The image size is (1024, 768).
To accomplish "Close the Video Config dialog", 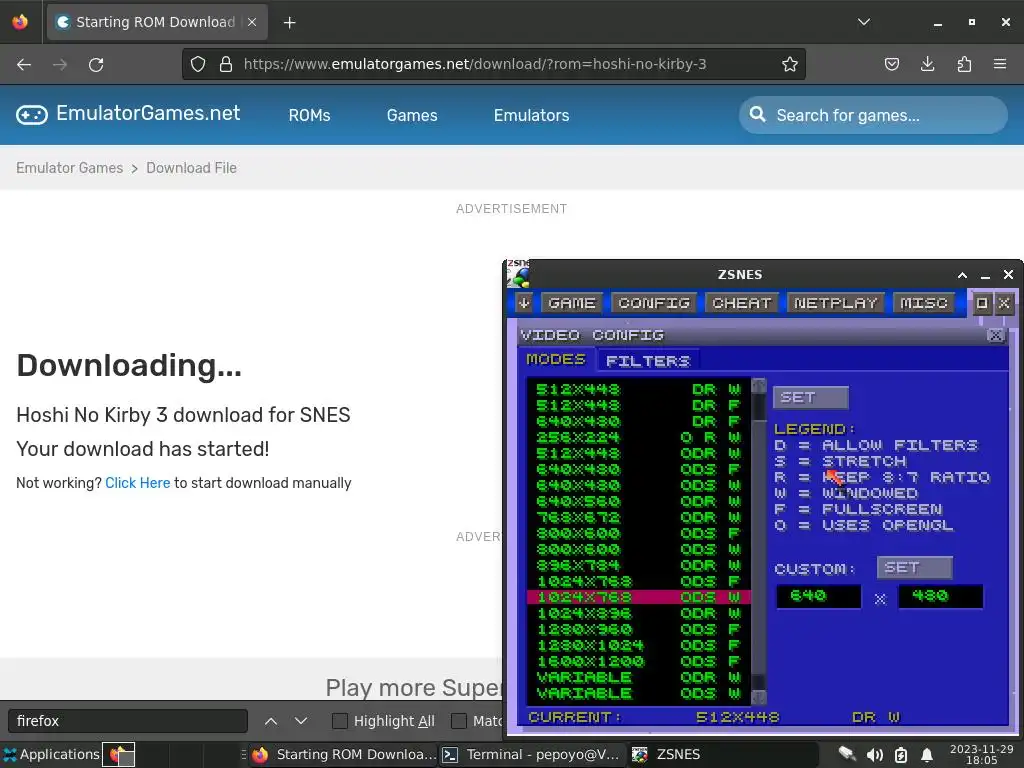I will [x=995, y=335].
